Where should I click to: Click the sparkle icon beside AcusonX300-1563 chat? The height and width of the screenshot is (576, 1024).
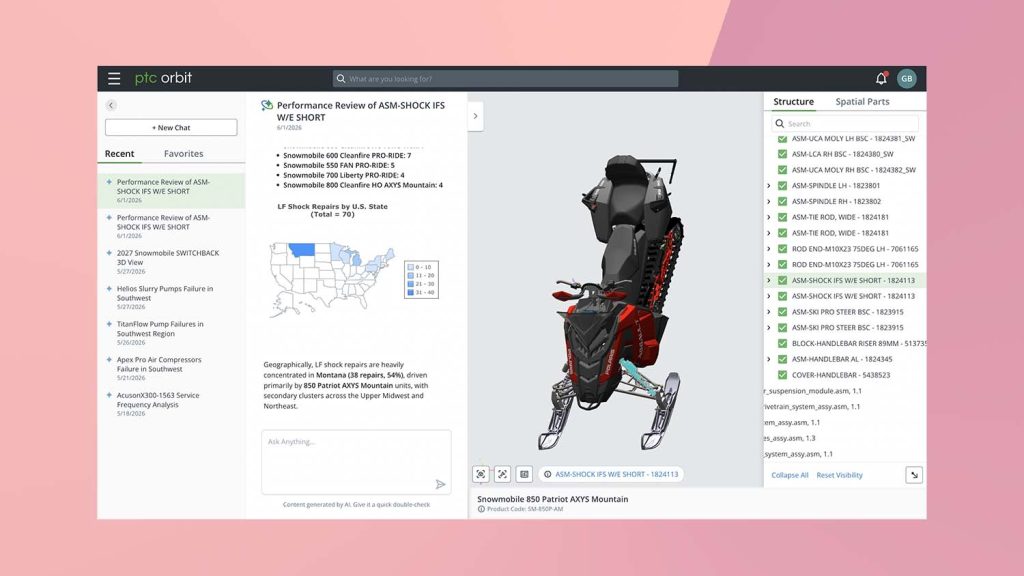tap(109, 394)
